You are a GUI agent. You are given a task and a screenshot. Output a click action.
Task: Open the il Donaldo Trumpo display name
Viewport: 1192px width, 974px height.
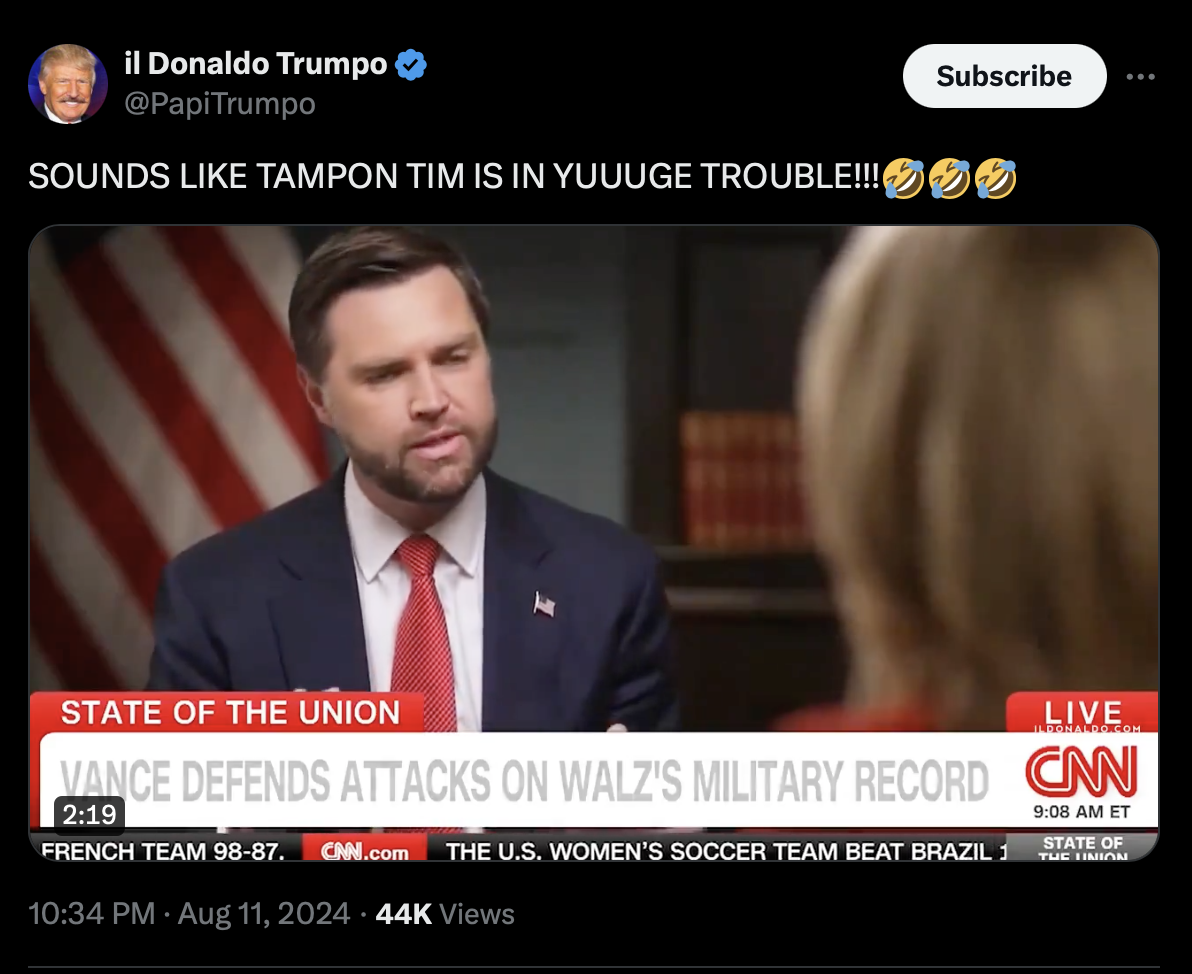[256, 64]
